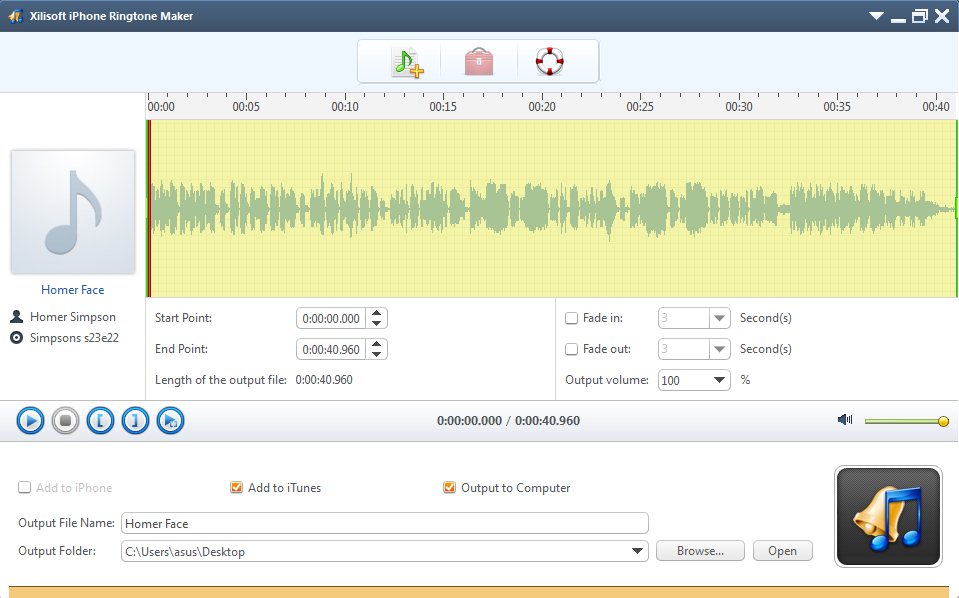Enable the Fade in checkbox

tap(572, 318)
